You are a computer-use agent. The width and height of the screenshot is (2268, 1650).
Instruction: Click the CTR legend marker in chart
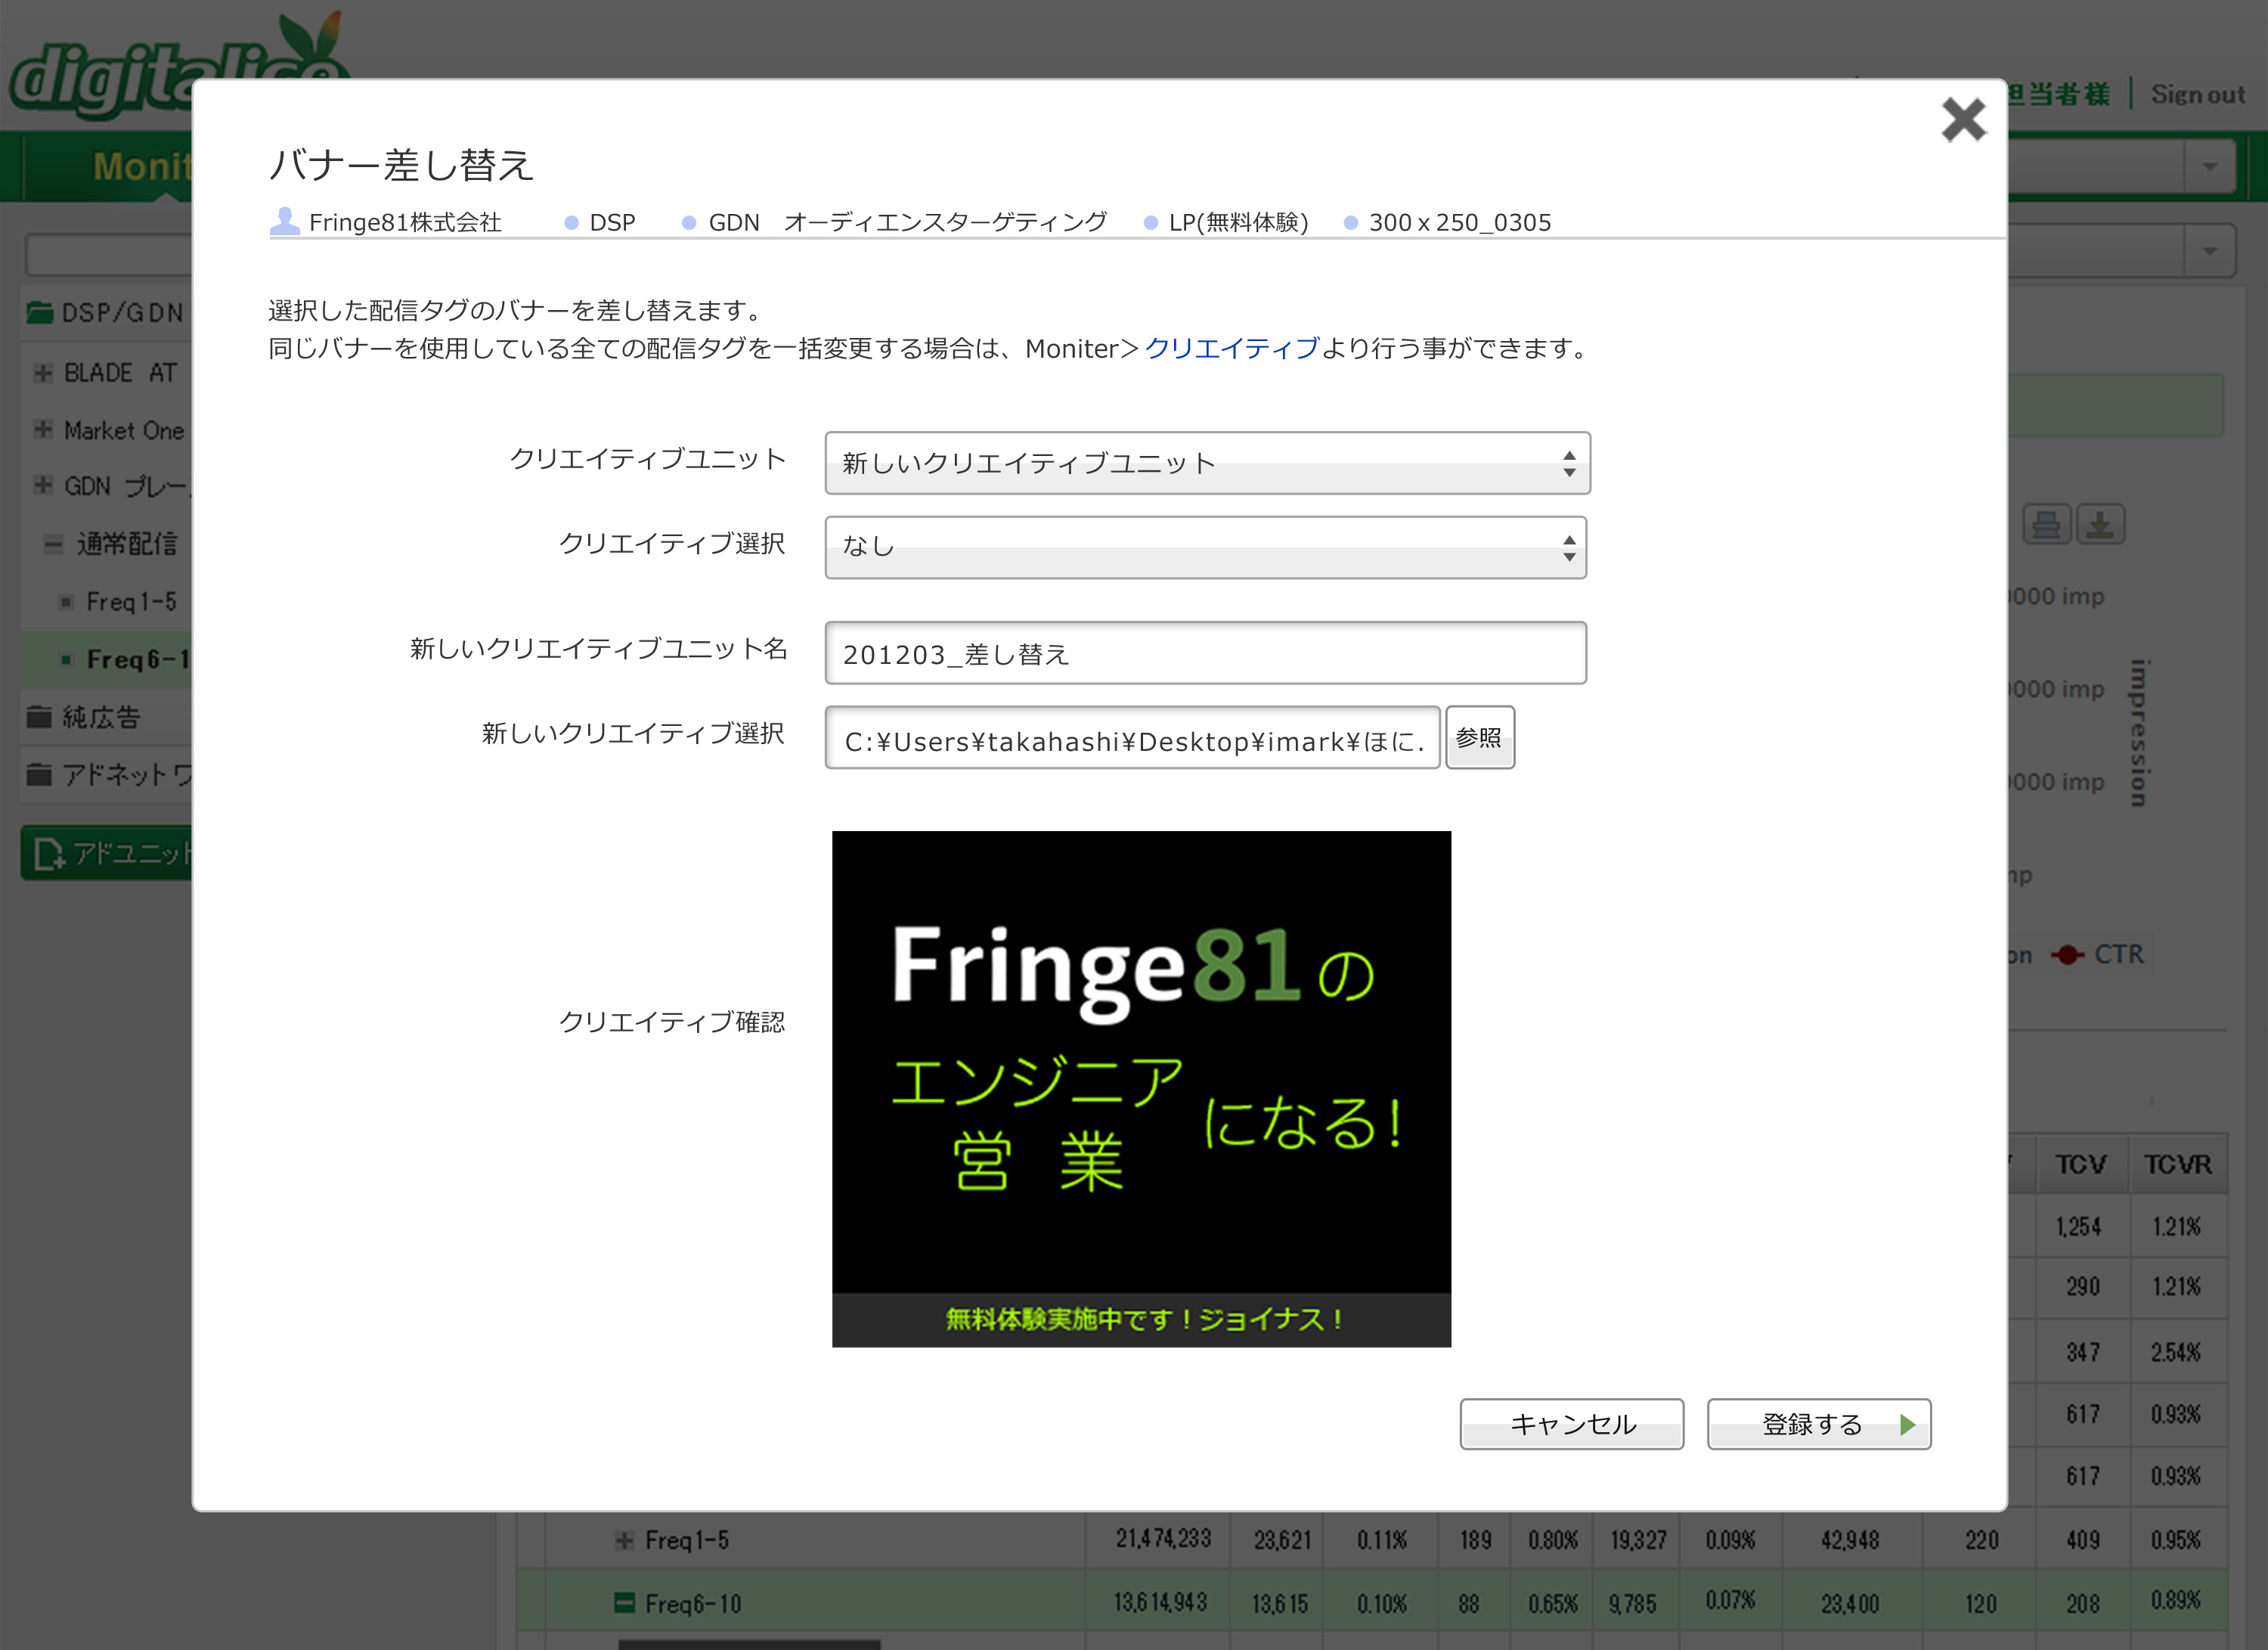coord(2068,955)
